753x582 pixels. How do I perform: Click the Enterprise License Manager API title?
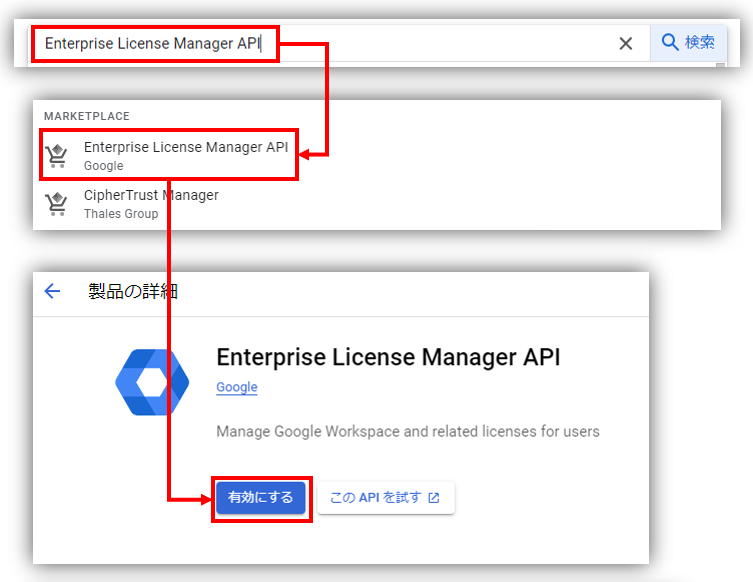click(x=388, y=357)
